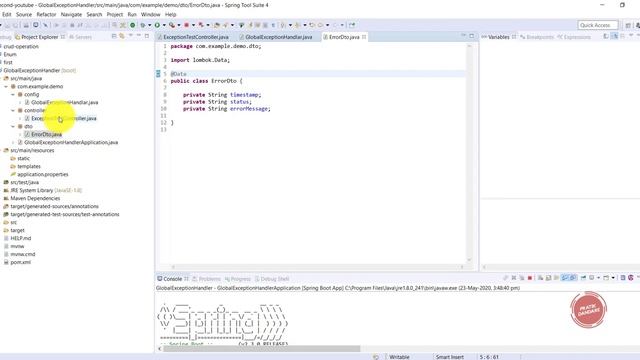Click into the Quick Access field

click(598, 25)
